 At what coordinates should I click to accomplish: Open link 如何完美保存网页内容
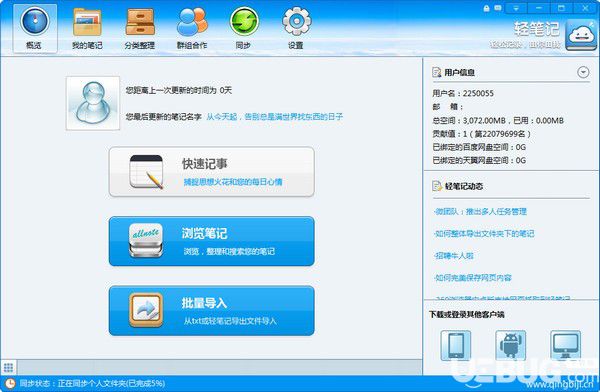click(x=473, y=278)
